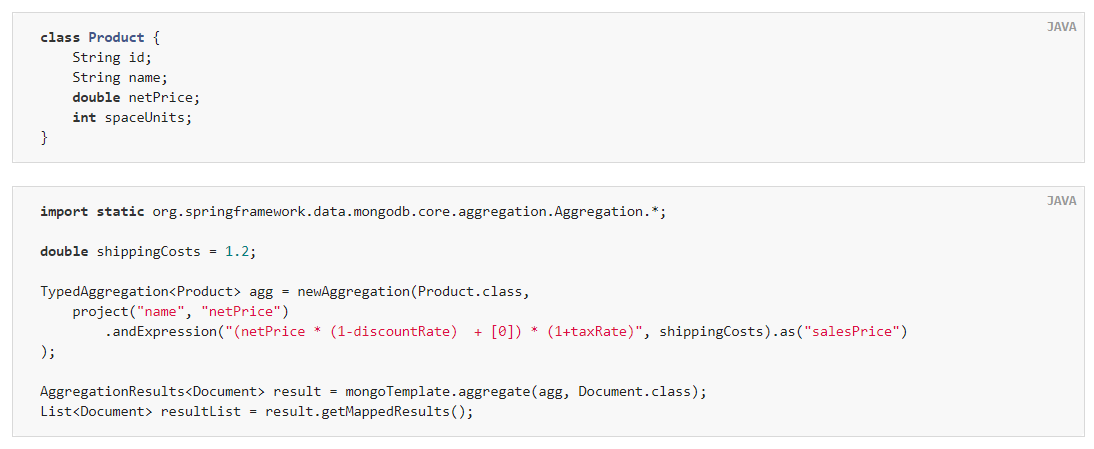Click the "name" string in project()
1094x449 pixels.
pos(160,312)
